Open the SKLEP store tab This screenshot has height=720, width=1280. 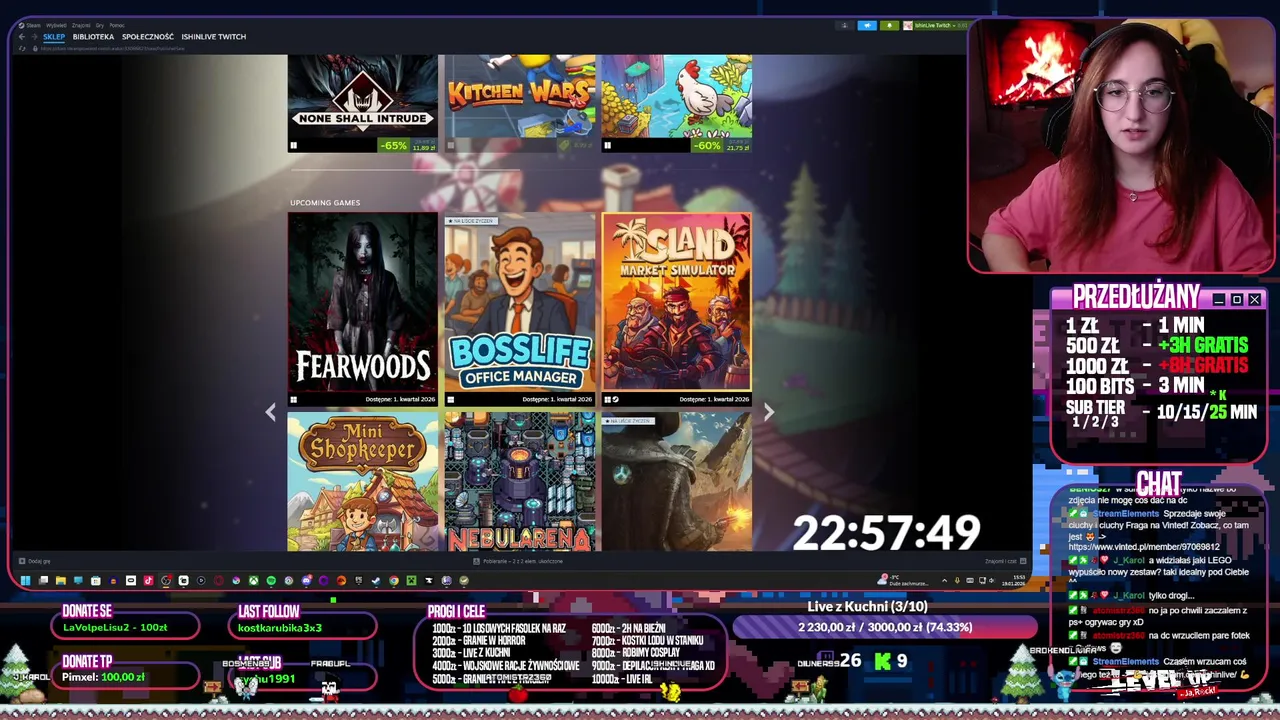(54, 37)
